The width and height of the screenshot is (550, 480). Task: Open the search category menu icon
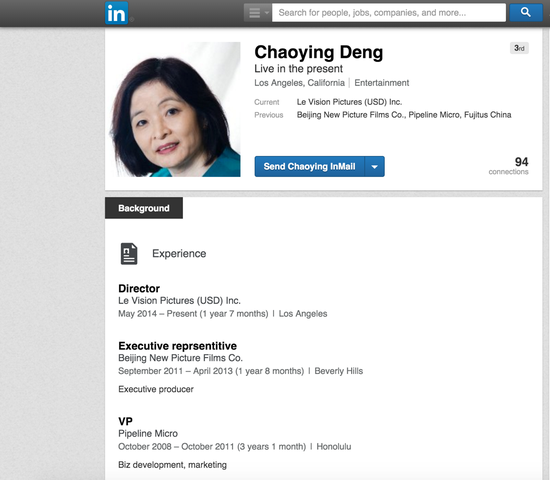[257, 13]
